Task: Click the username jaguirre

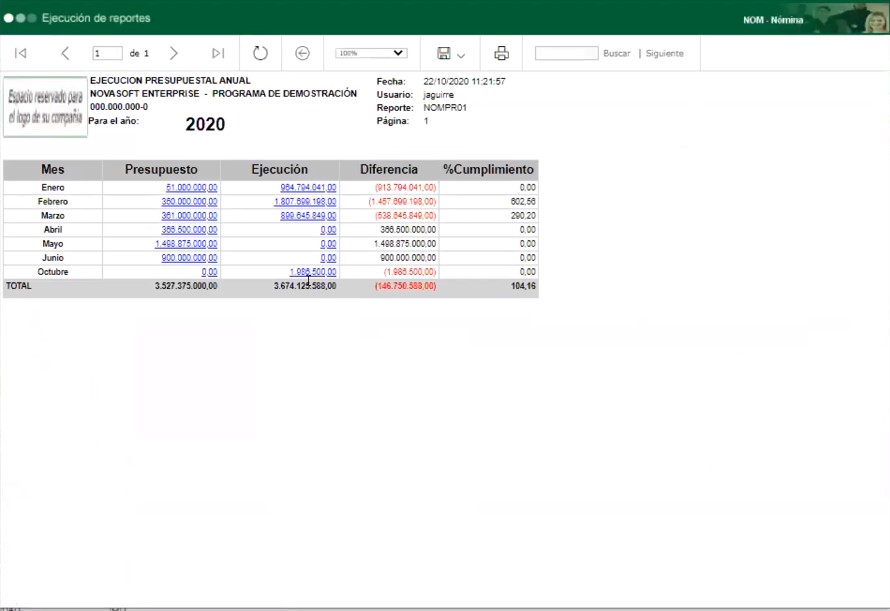Action: tap(438, 95)
